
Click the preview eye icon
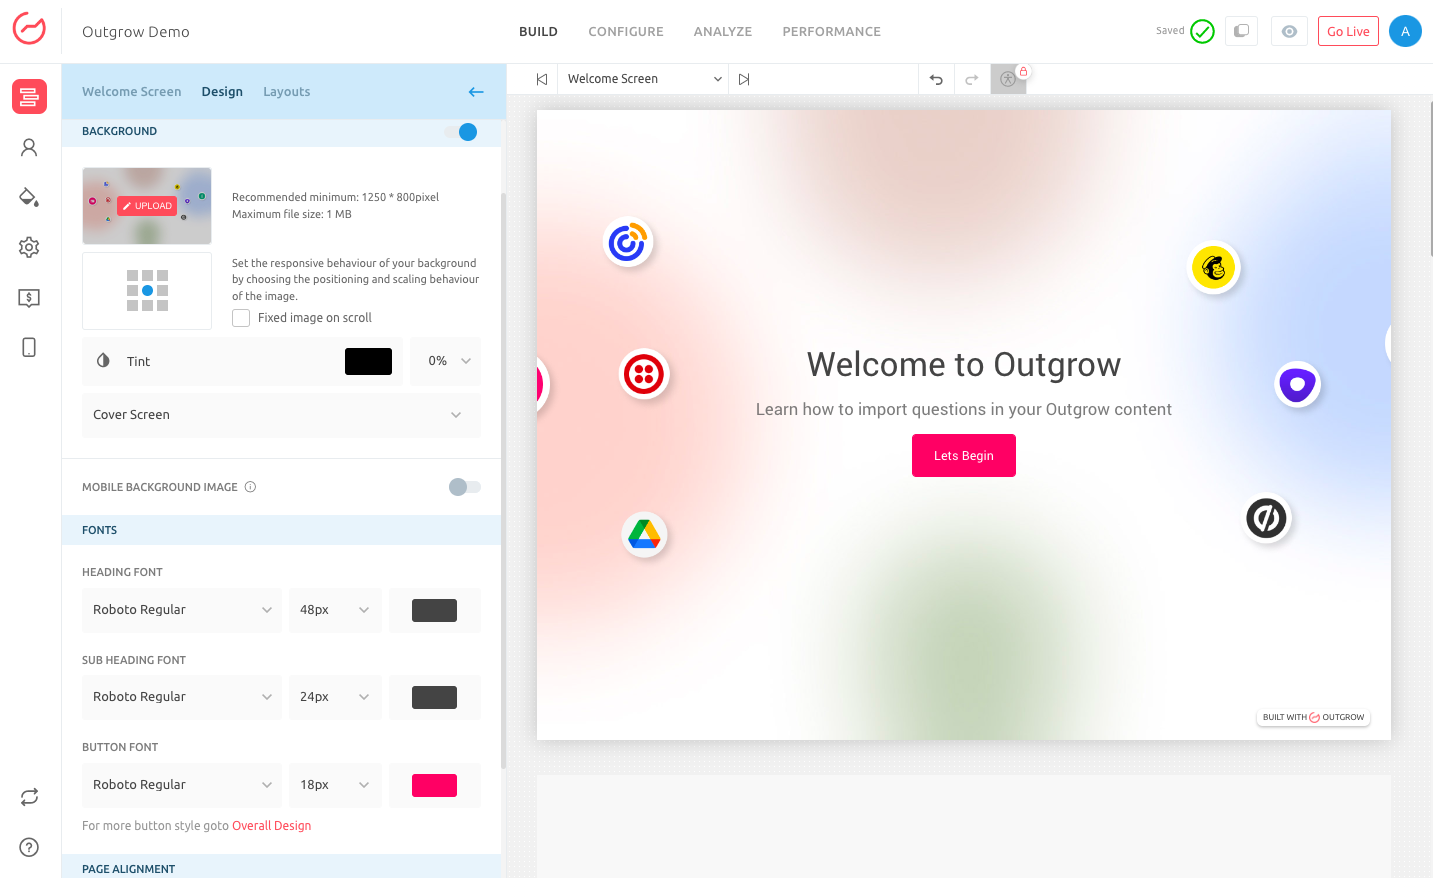coord(1290,31)
